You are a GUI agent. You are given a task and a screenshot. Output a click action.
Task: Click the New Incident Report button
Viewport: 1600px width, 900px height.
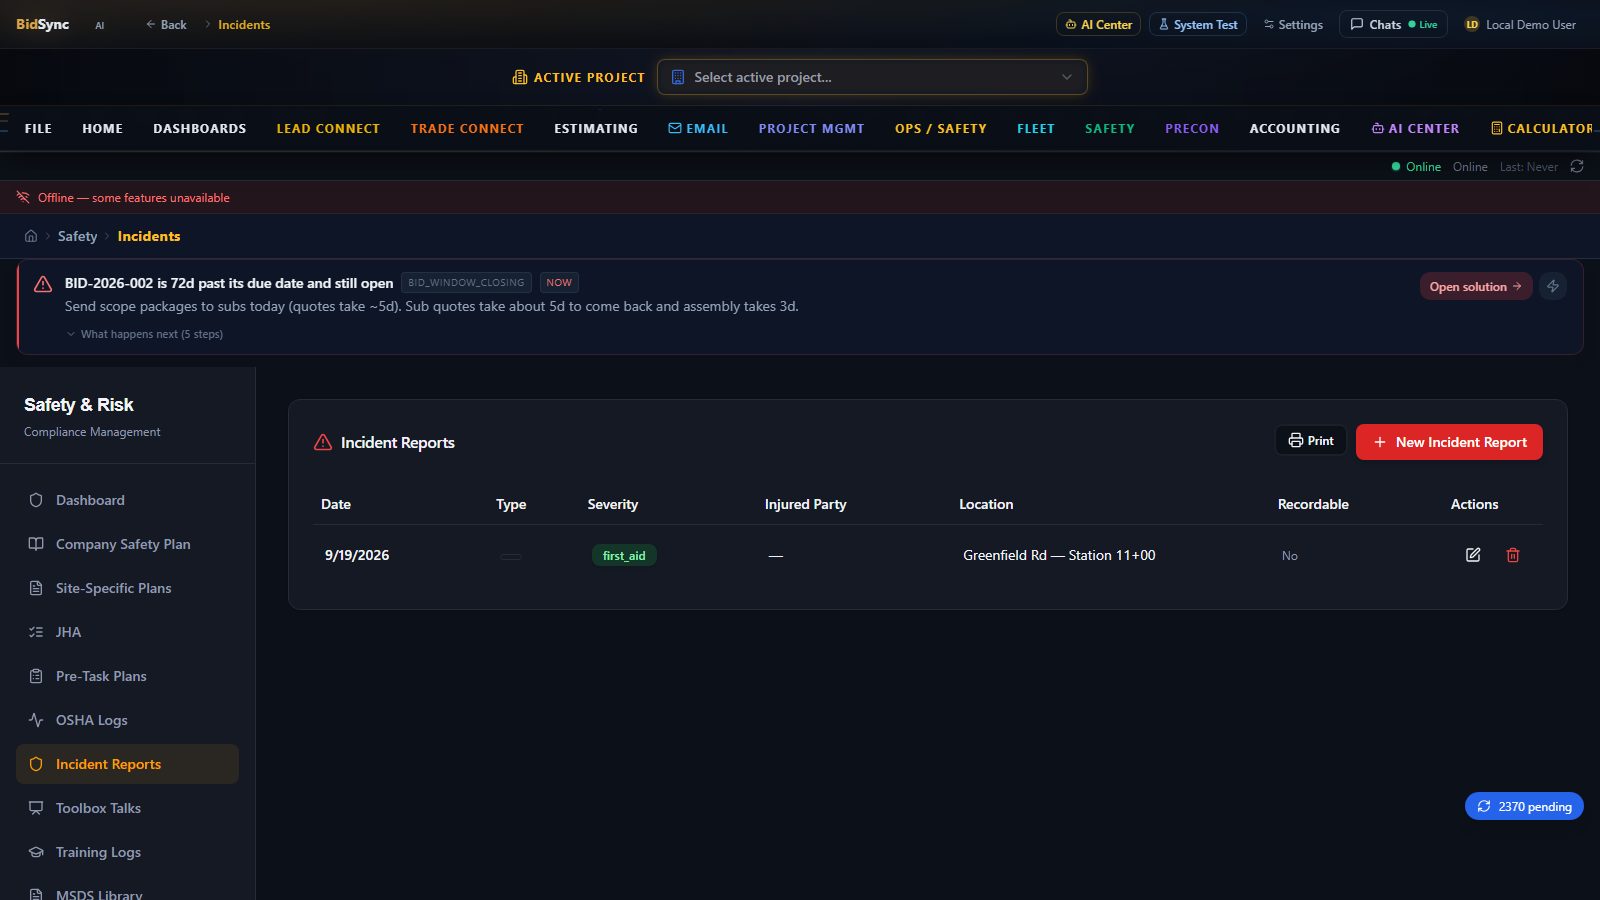click(x=1449, y=442)
